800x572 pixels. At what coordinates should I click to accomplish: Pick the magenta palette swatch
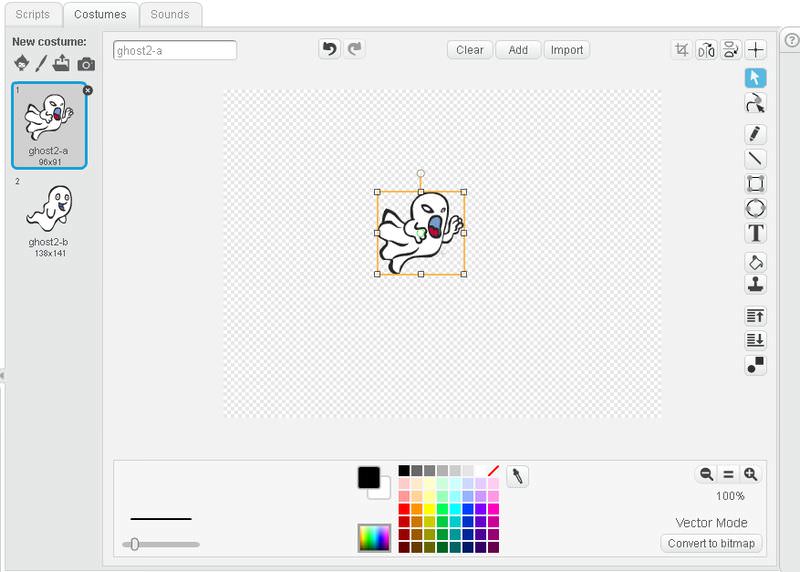(x=493, y=509)
